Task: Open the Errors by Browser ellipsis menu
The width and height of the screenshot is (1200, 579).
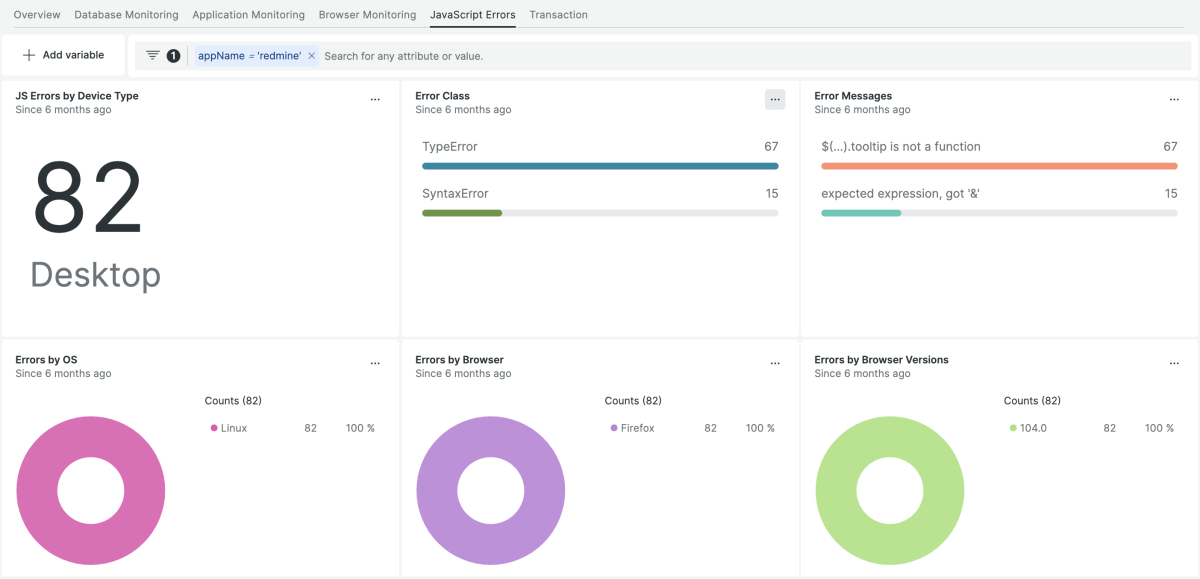Action: [x=775, y=364]
